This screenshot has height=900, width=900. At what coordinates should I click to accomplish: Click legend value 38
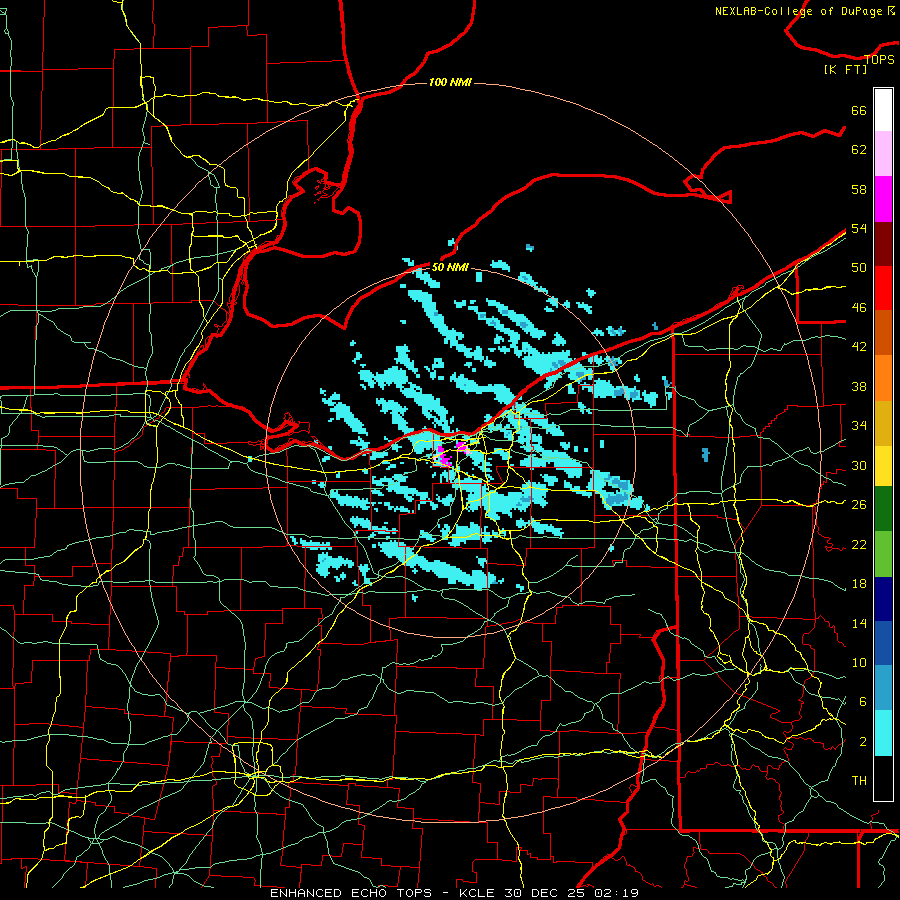coord(859,386)
